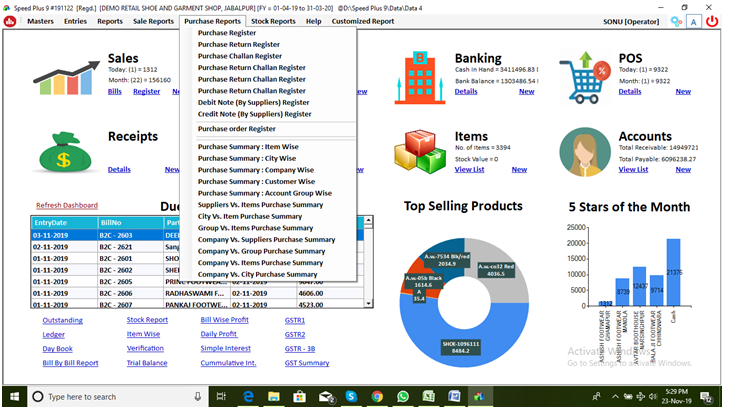Open Skype from the taskbar
Image resolution: width=741 pixels, height=408 pixels.
tap(351, 396)
